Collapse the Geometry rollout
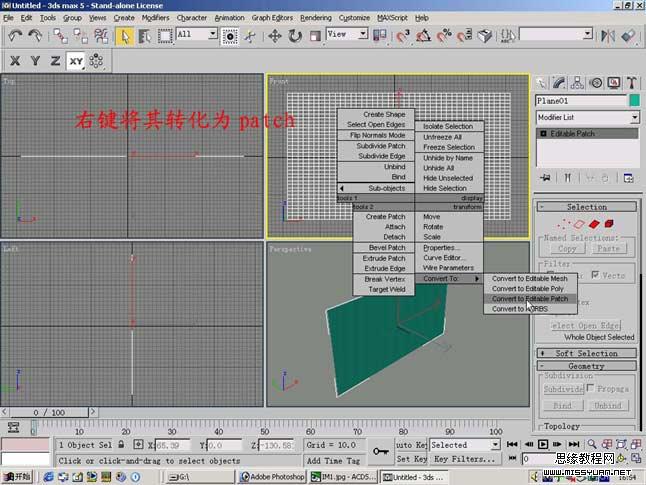Viewport: 646px width, 485px height. coord(587,366)
